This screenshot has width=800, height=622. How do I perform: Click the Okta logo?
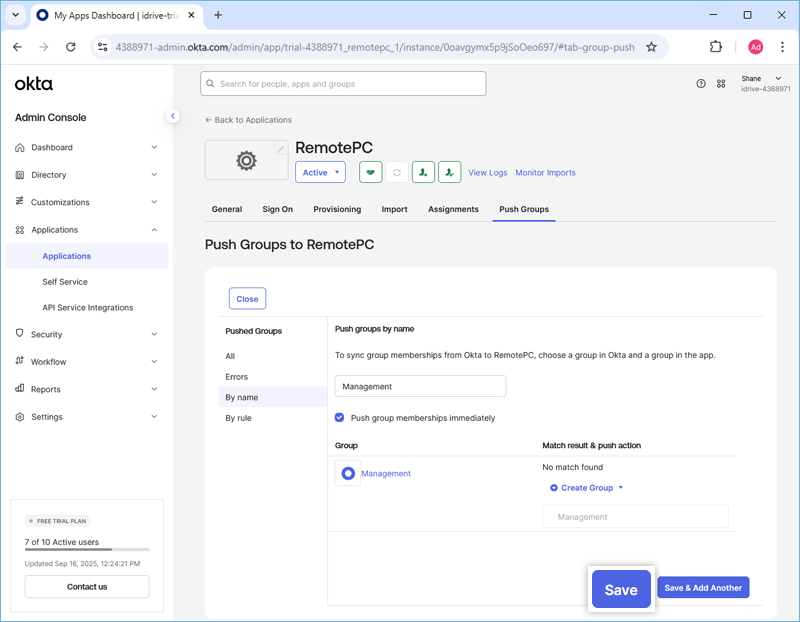tap(34, 84)
